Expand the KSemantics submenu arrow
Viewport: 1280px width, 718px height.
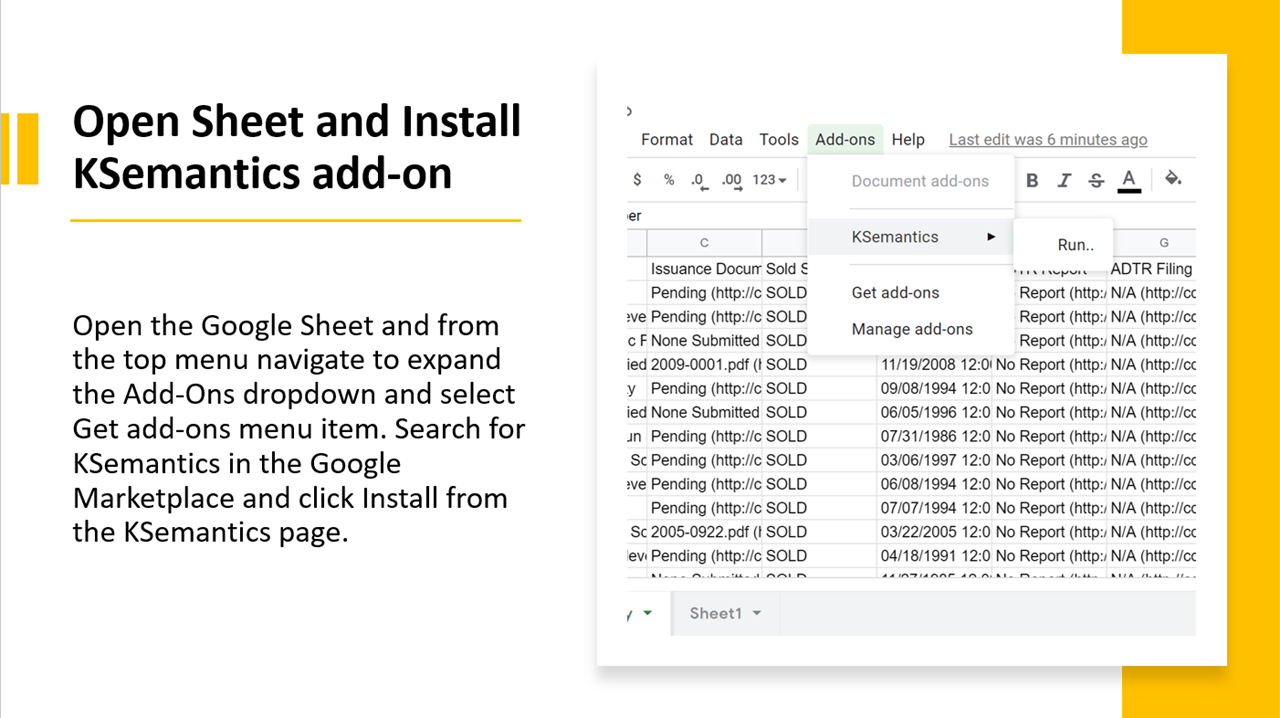tap(990, 237)
